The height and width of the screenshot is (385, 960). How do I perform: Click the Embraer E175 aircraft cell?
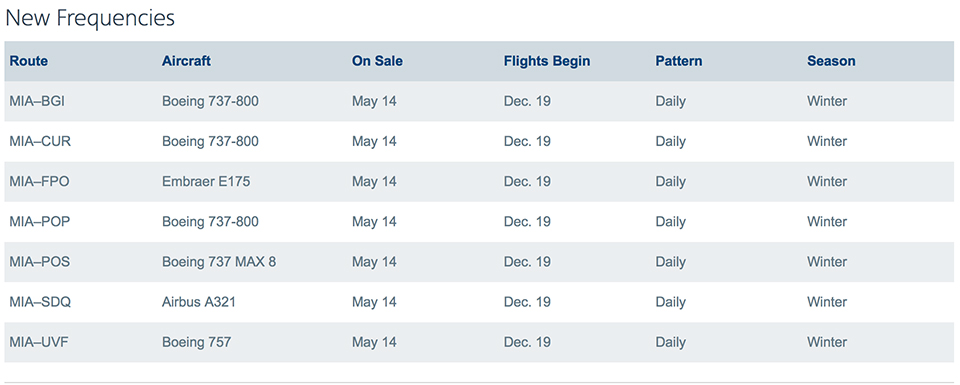pyautogui.click(x=206, y=182)
